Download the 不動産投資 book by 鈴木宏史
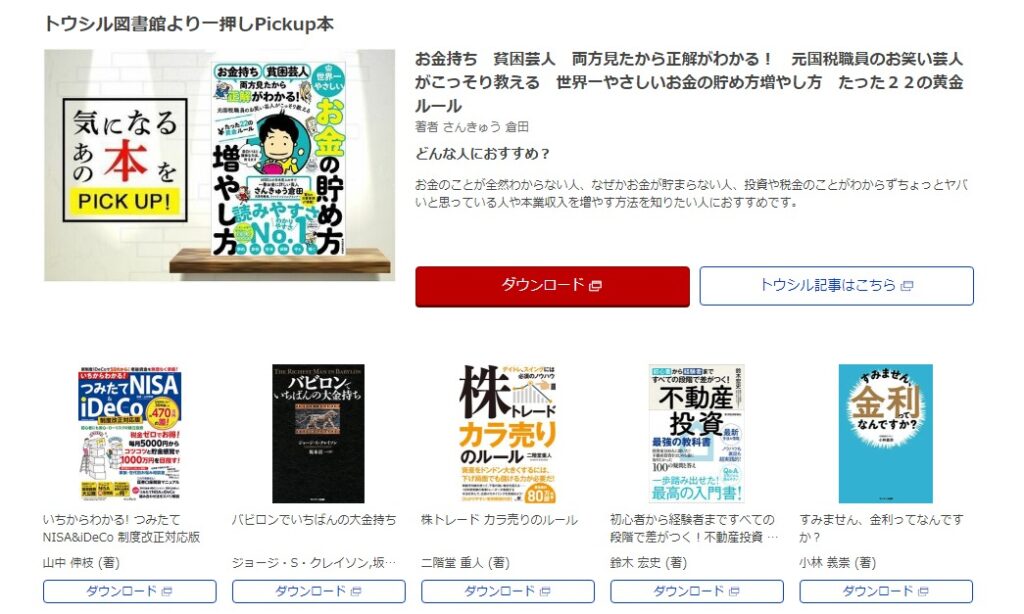This screenshot has width=1024, height=614. (697, 591)
